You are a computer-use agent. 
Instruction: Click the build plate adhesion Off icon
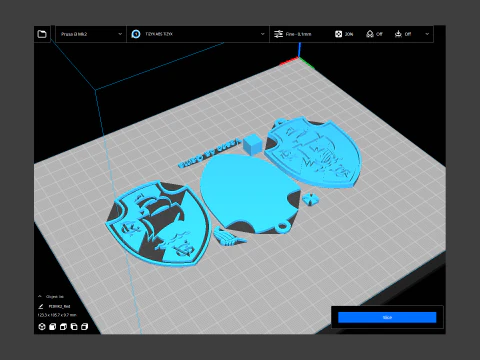coord(398,34)
